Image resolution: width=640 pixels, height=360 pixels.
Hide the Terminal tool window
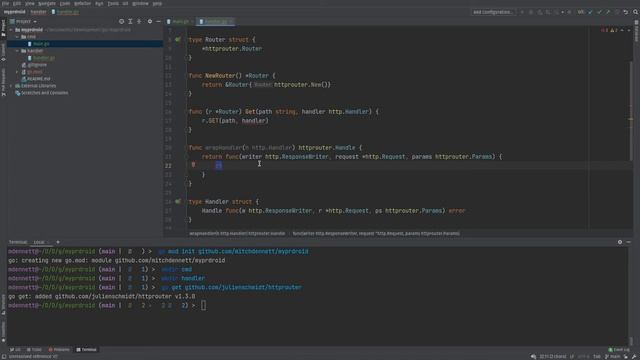pyautogui.click(x=629, y=242)
